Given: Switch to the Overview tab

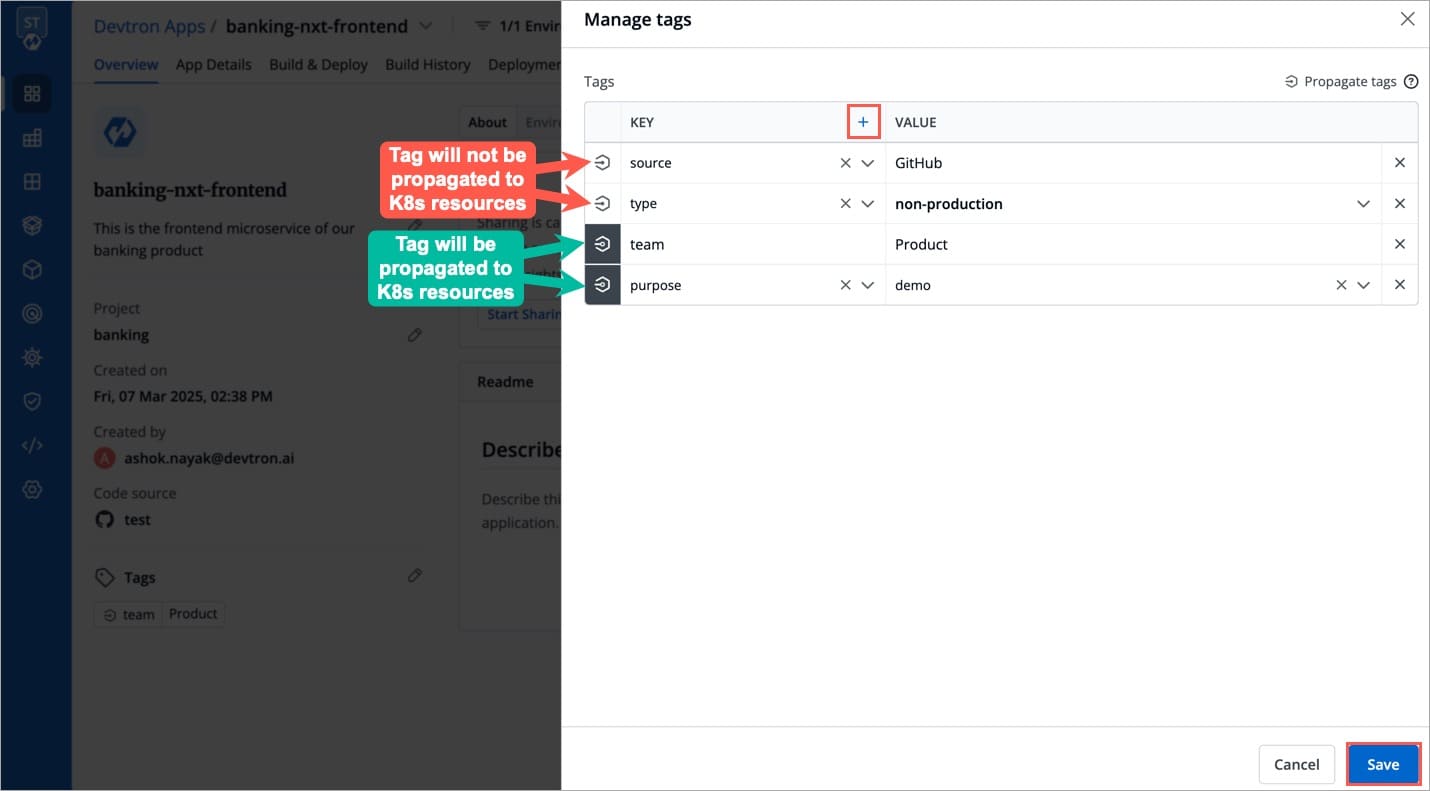Looking at the screenshot, I should point(126,64).
